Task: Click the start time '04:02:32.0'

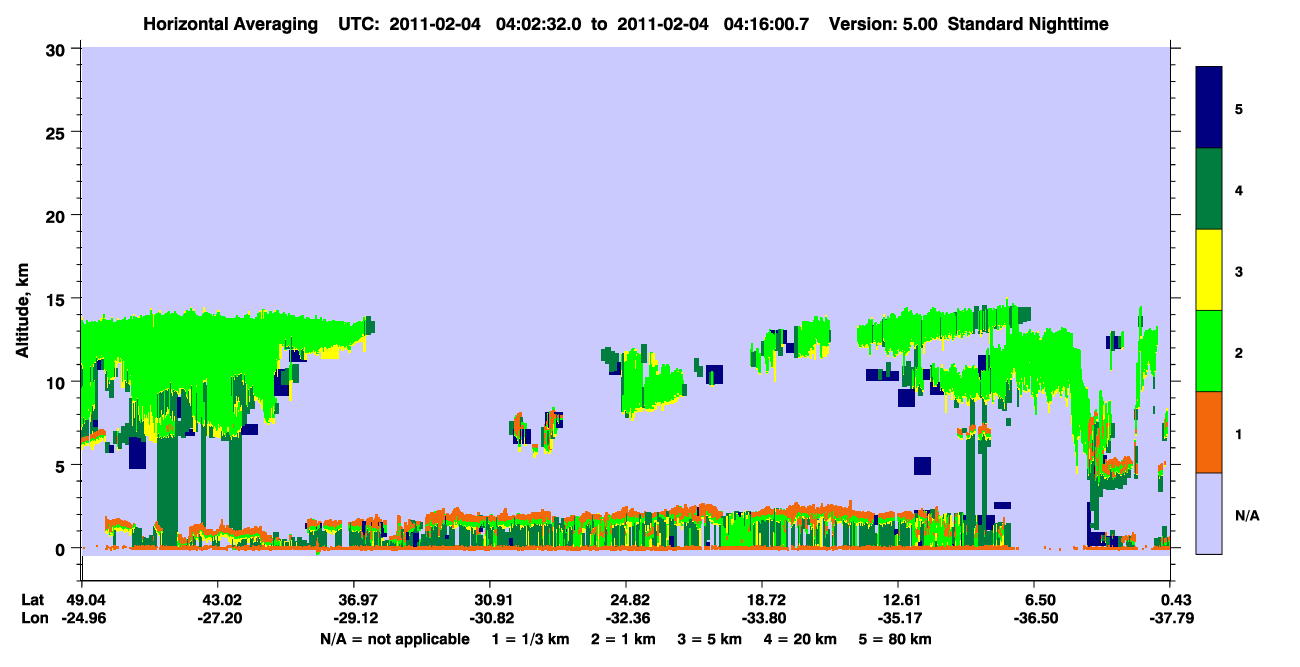Action: click(x=536, y=23)
